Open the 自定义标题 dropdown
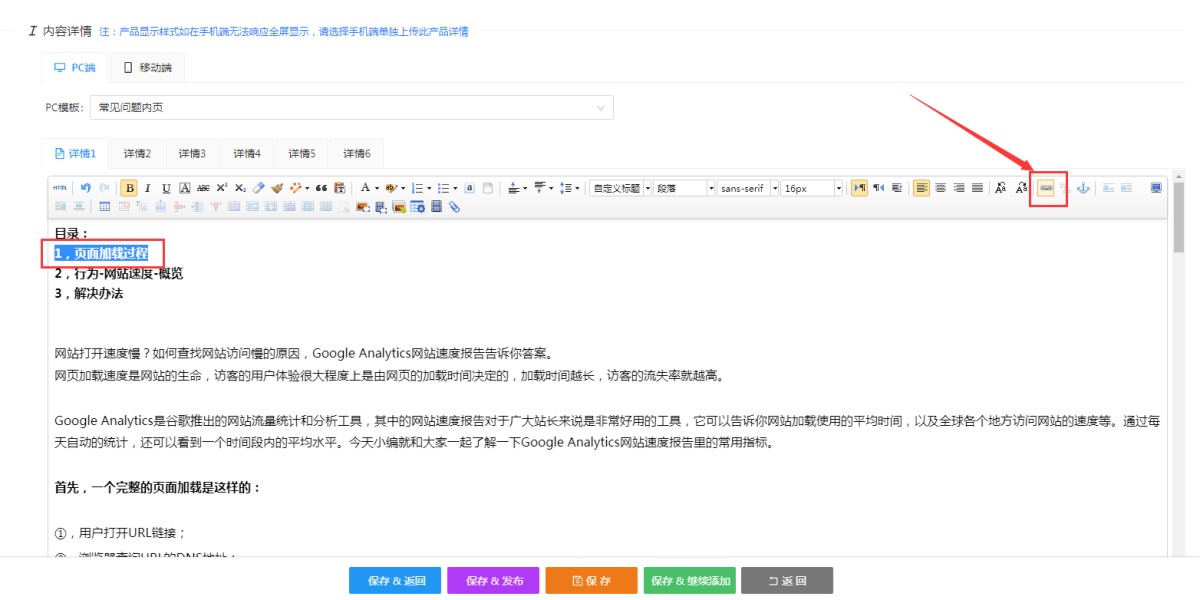Image resolution: width=1200 pixels, height=600 pixels. [x=621, y=188]
